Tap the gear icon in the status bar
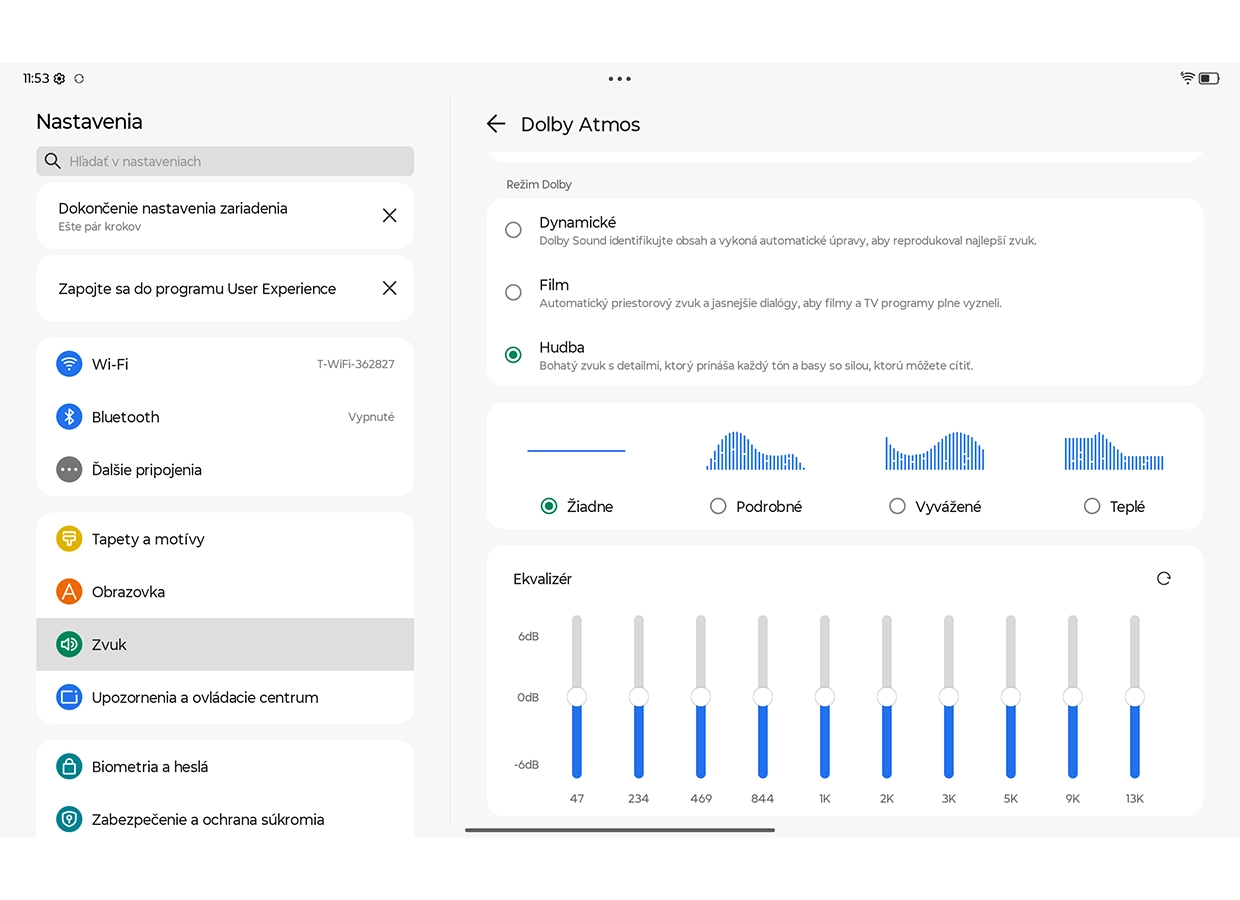Viewport: 1240px width, 900px height. (x=59, y=78)
